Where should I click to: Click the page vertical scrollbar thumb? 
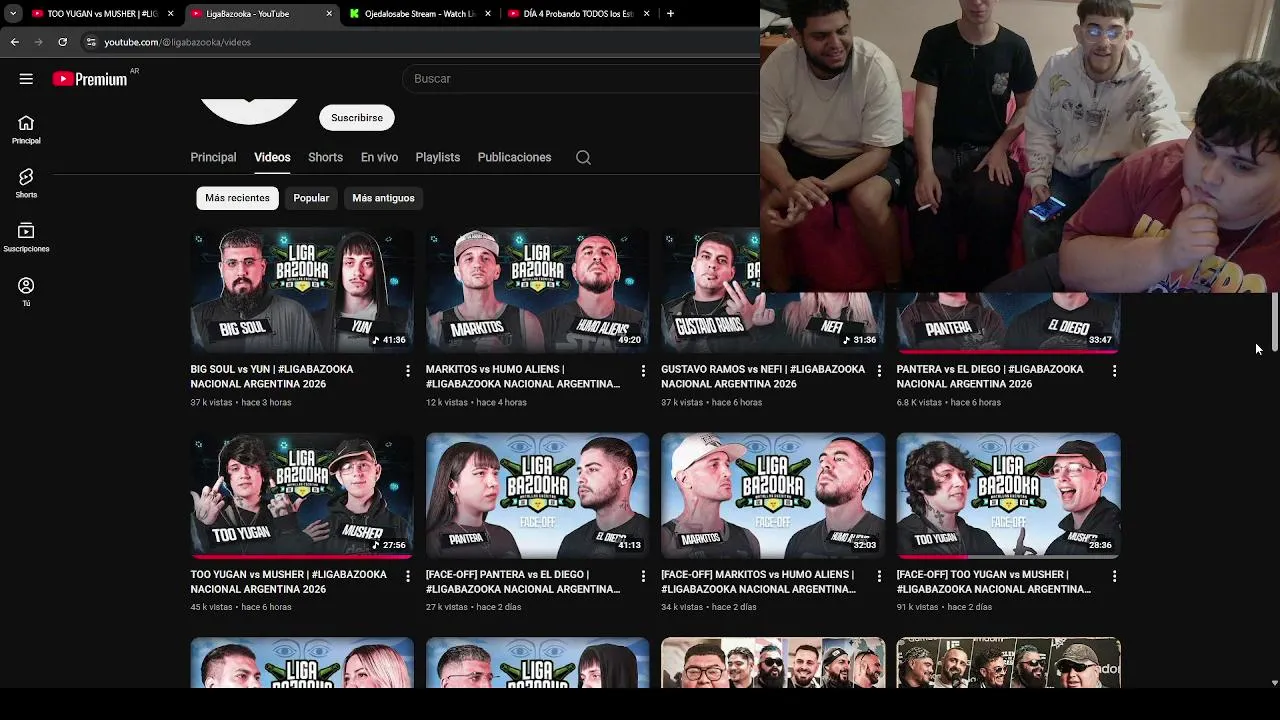point(1274,322)
